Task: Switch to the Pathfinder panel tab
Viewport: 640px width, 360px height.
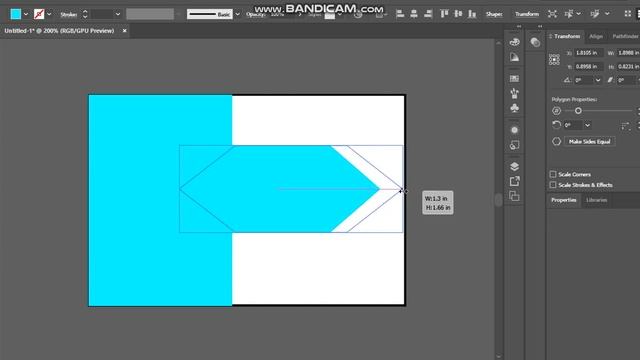Action: tap(625, 36)
